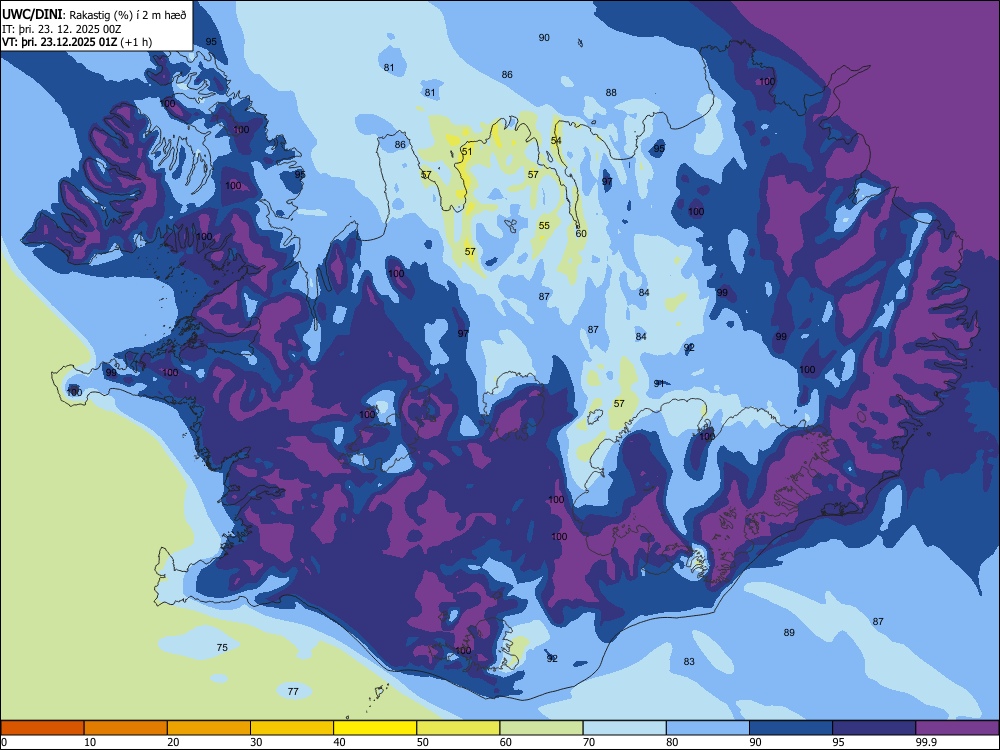Select the 77 humidity value offshore
This screenshot has width=1000, height=750.
point(293,691)
